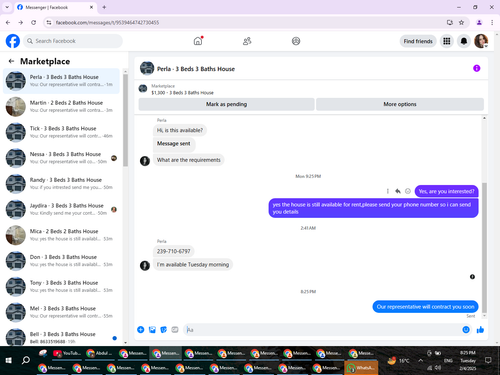The image size is (500, 375).
Task: Click the conversation list scrollbar
Action: tap(125, 120)
